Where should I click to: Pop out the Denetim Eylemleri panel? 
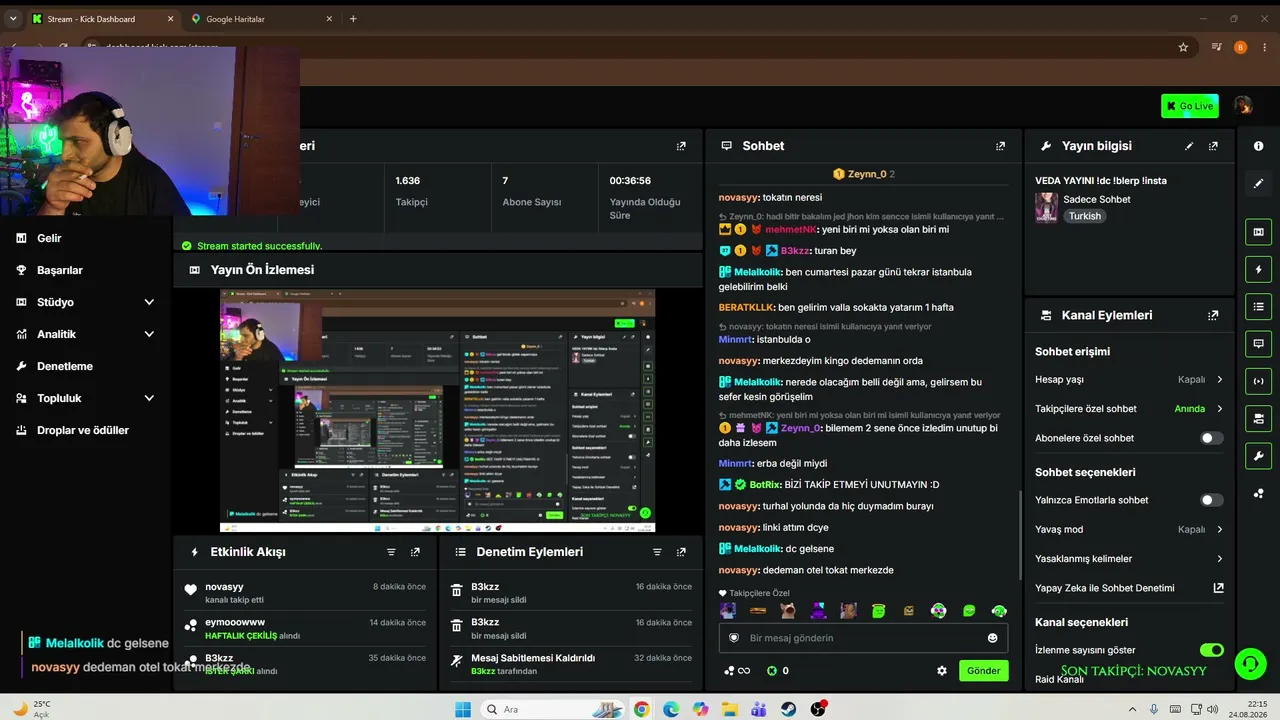pos(681,552)
